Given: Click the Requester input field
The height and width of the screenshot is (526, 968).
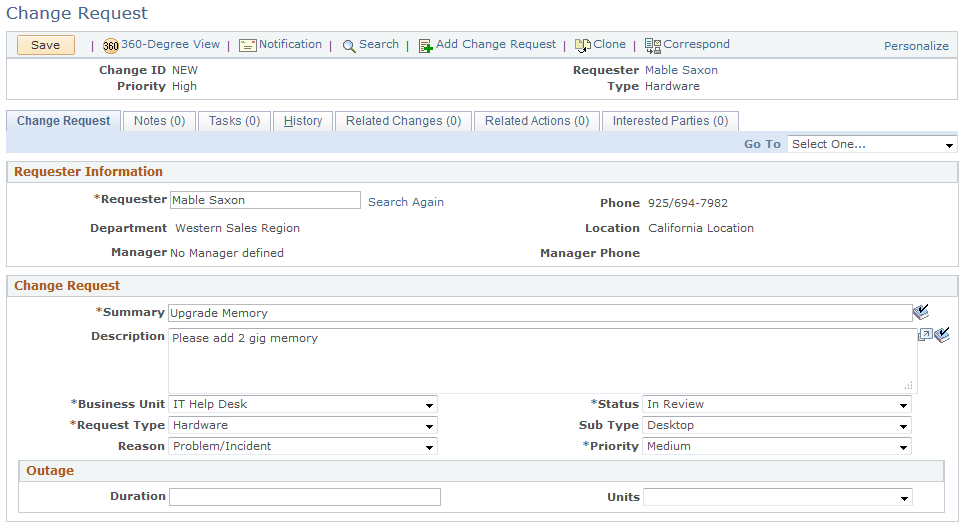Looking at the screenshot, I should click(265, 200).
